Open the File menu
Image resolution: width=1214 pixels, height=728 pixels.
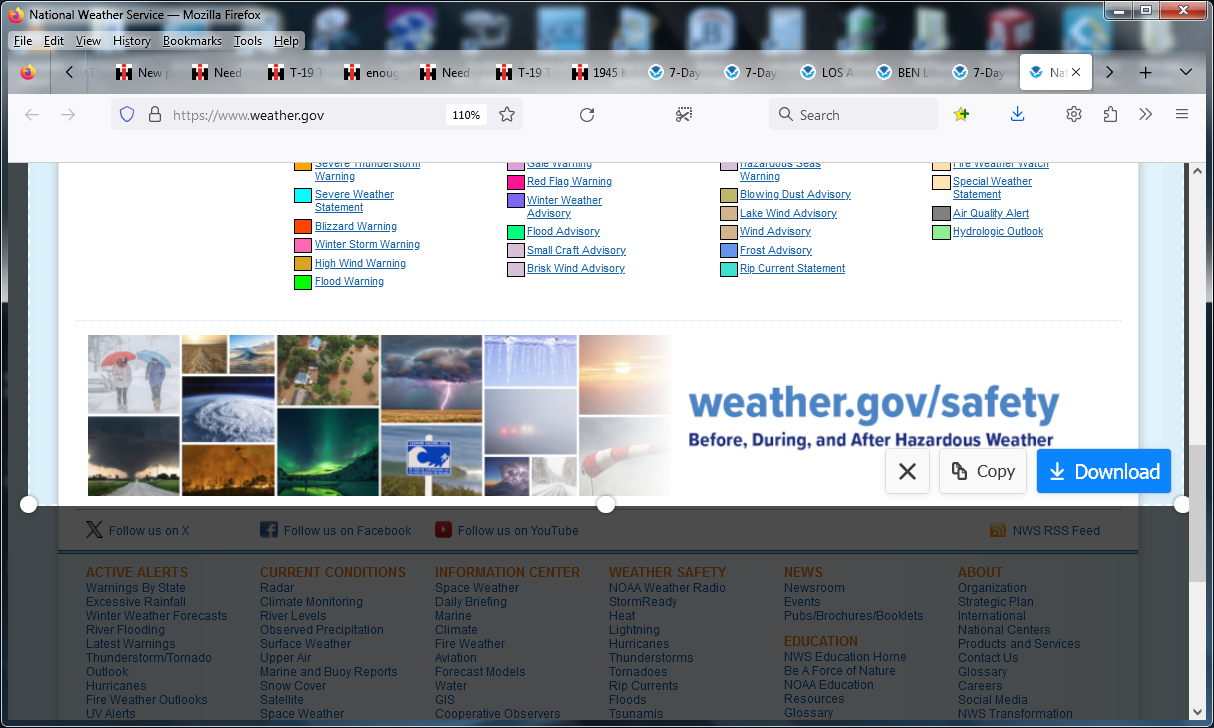(23, 41)
